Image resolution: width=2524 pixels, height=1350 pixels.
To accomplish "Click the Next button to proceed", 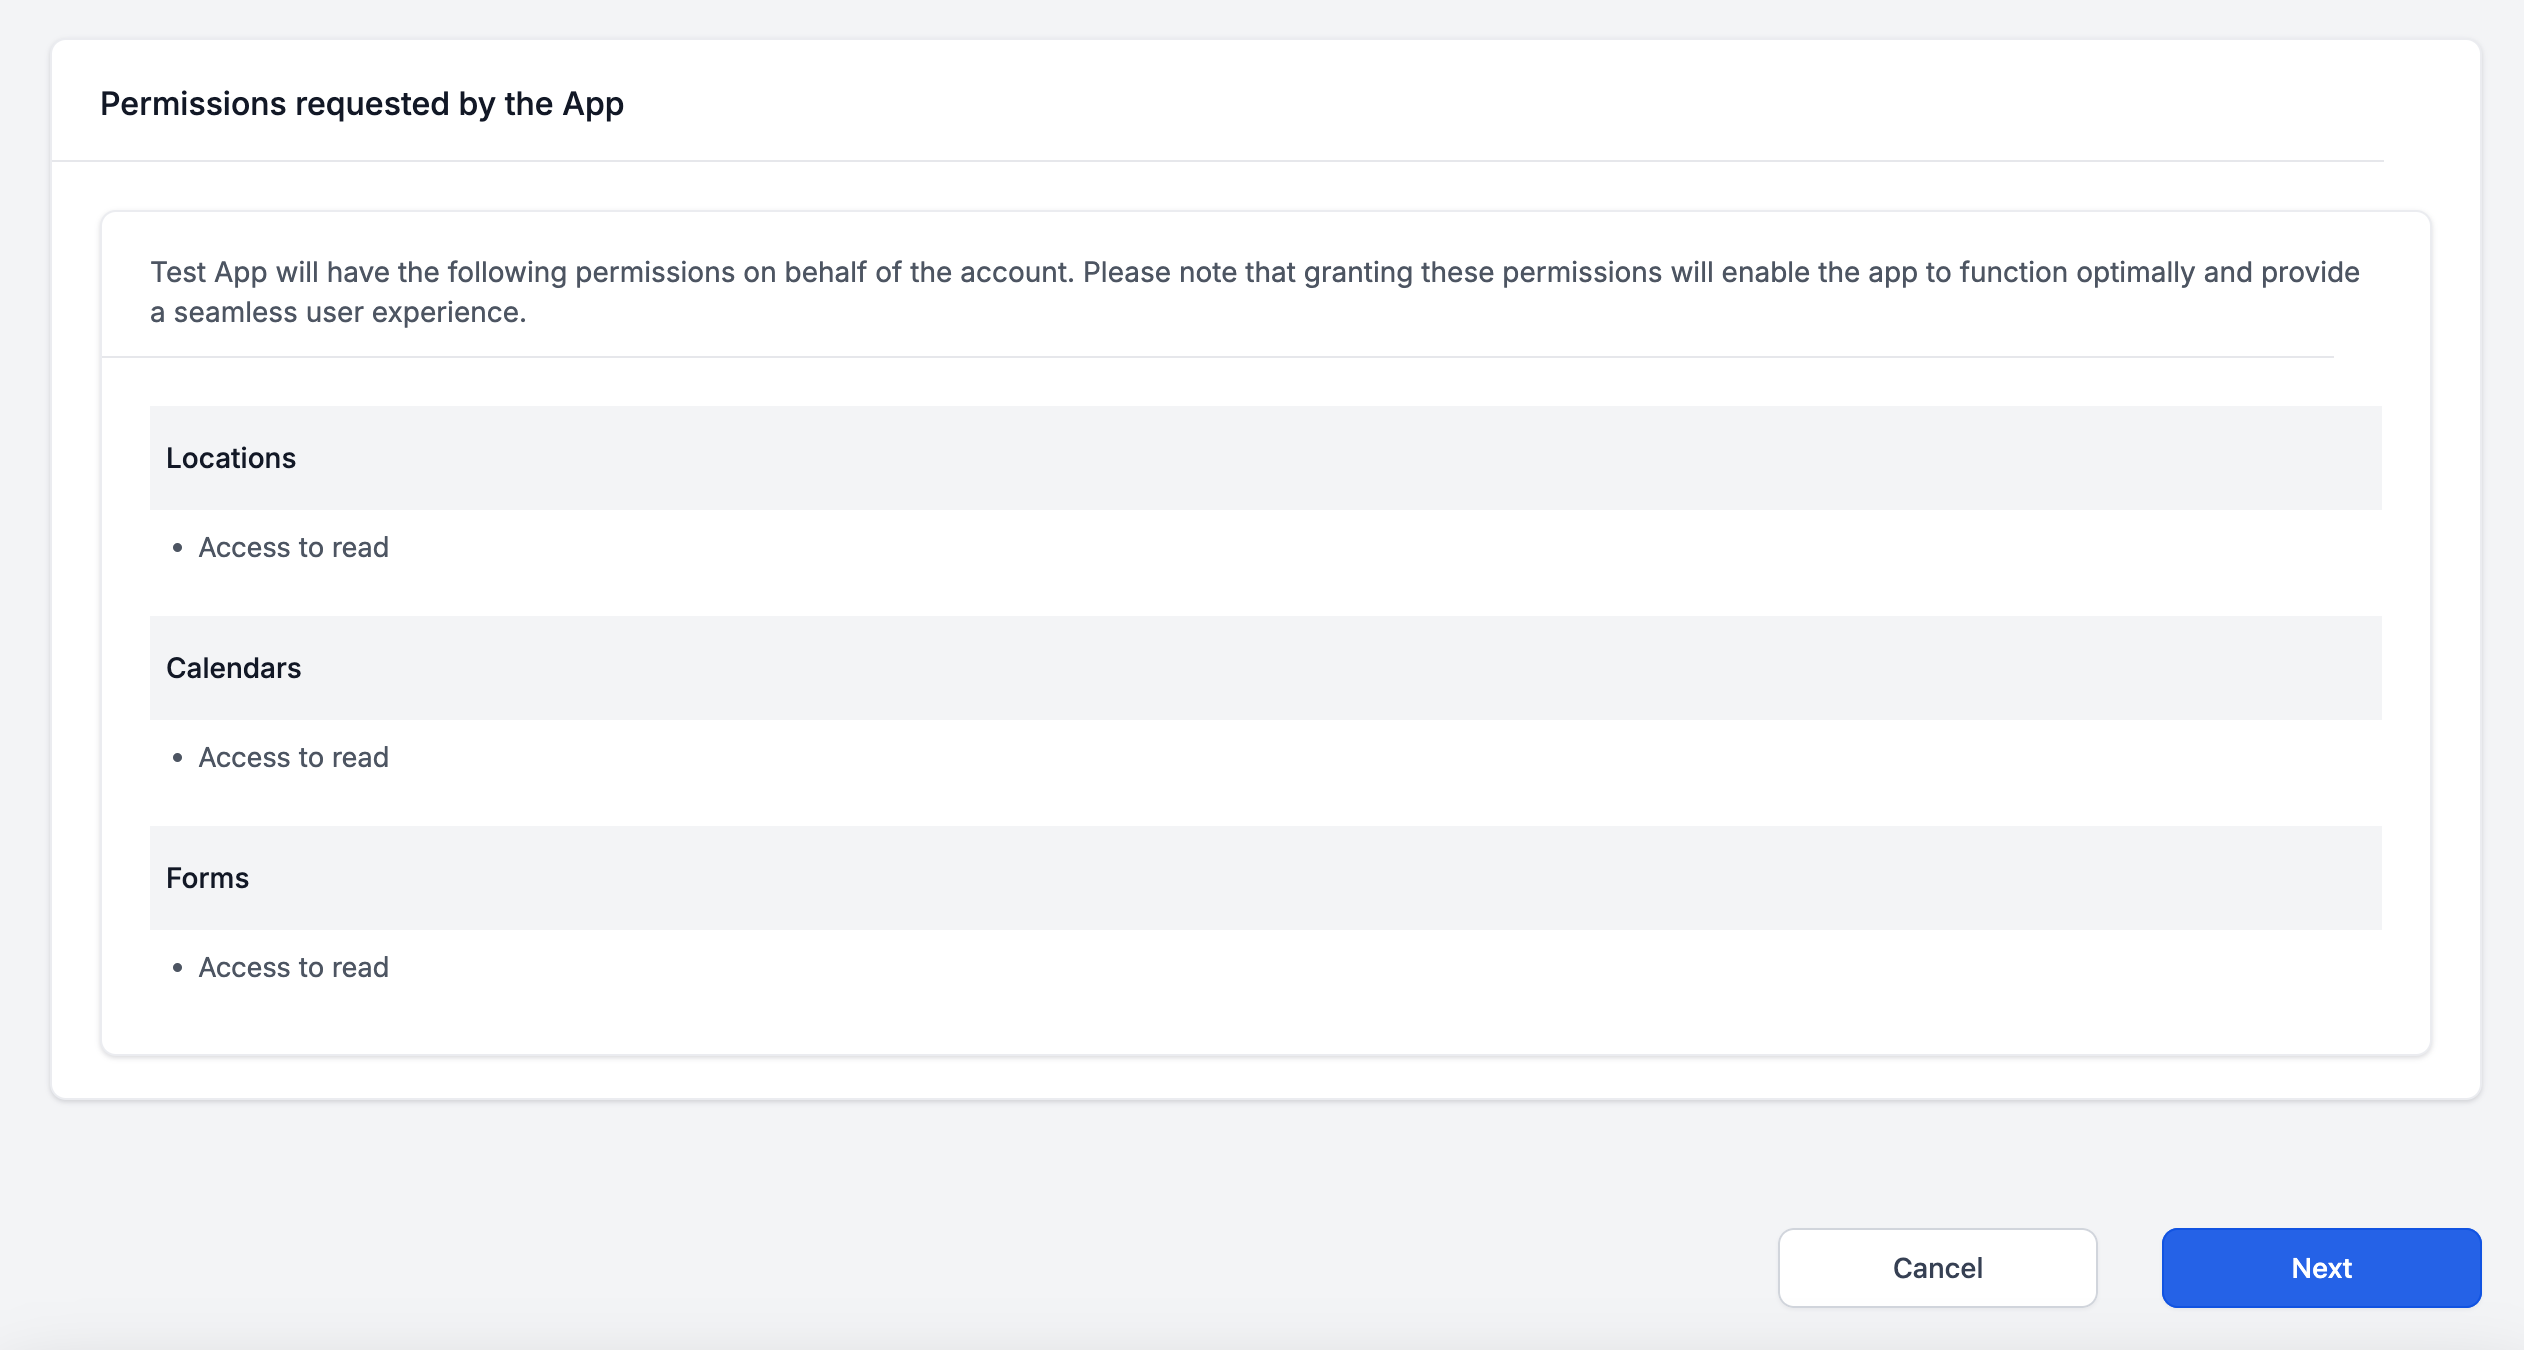I will pos(2320,1267).
